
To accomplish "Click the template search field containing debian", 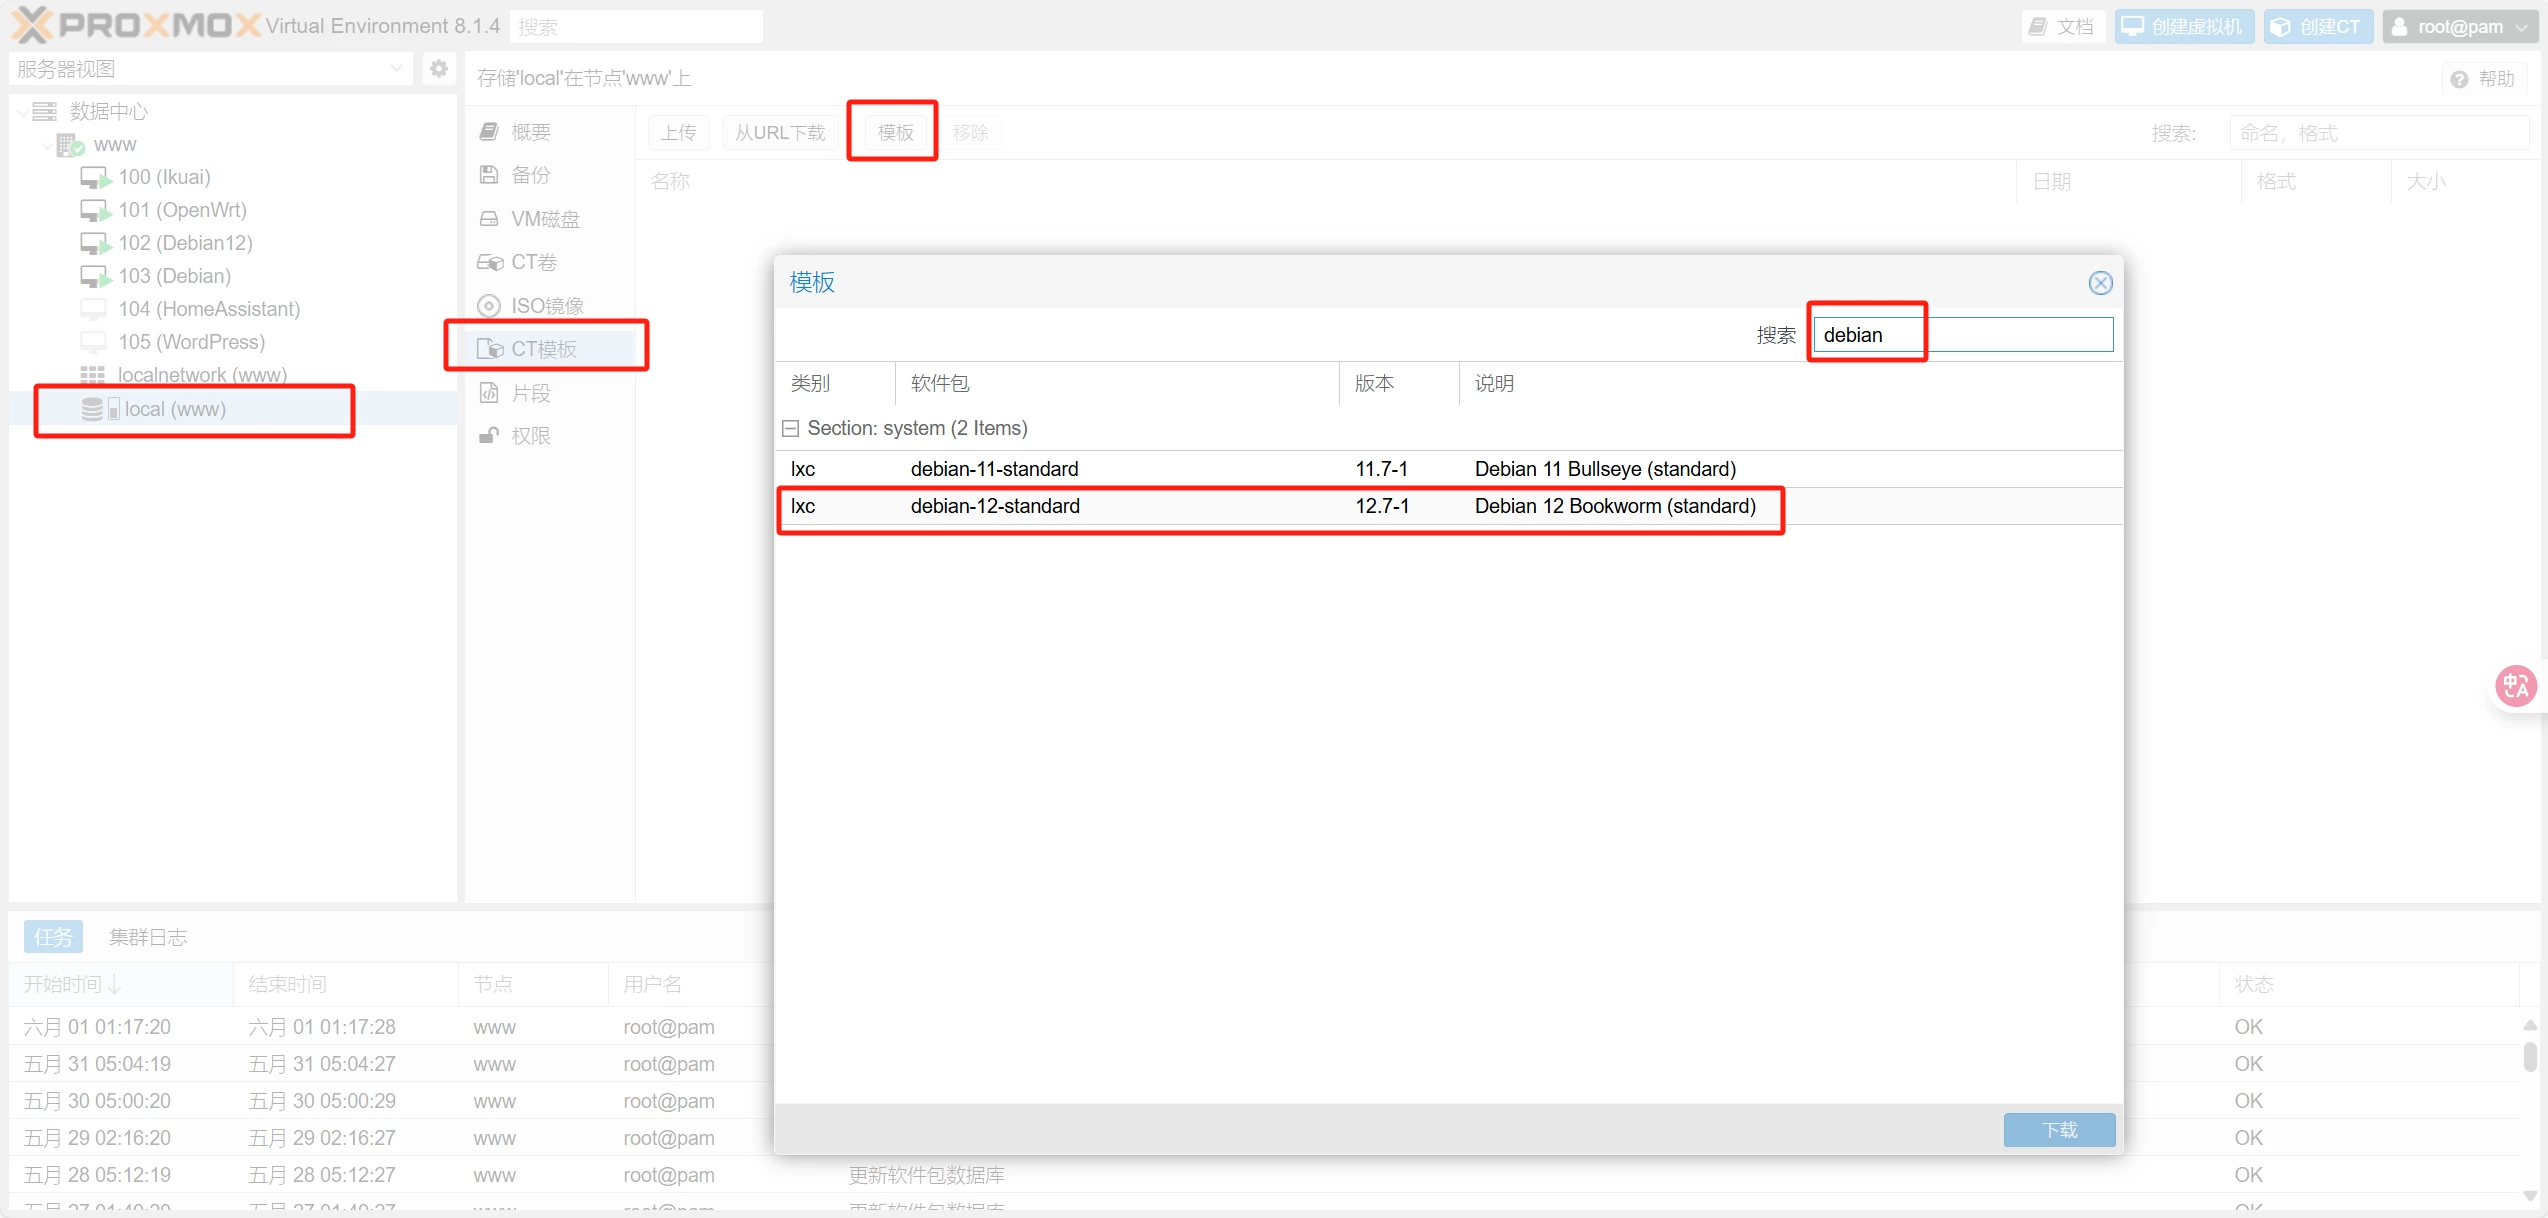I will click(1962, 335).
